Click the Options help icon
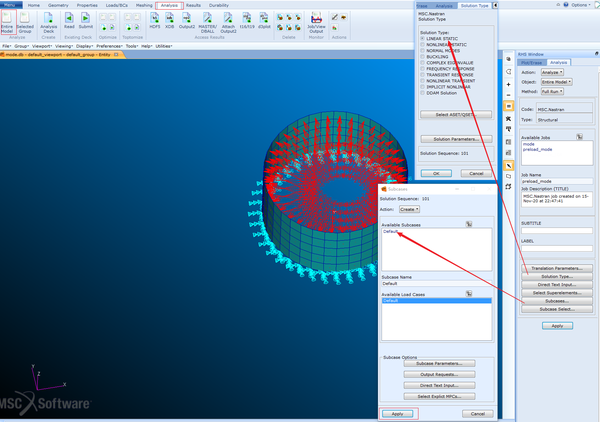Image resolution: width=600 pixels, height=422 pixels. (x=566, y=5)
